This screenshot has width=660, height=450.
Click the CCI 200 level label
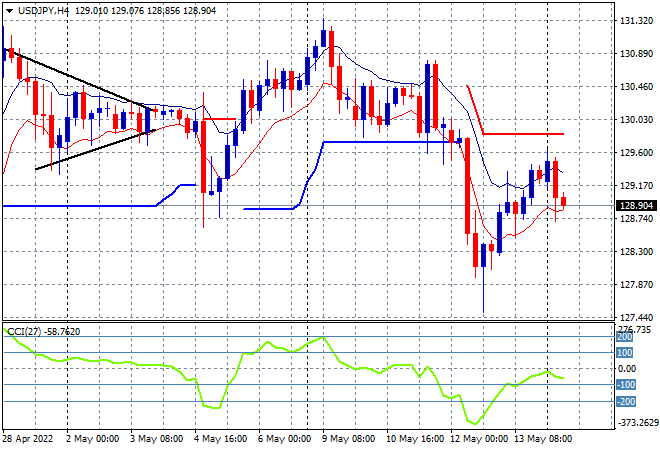625,337
